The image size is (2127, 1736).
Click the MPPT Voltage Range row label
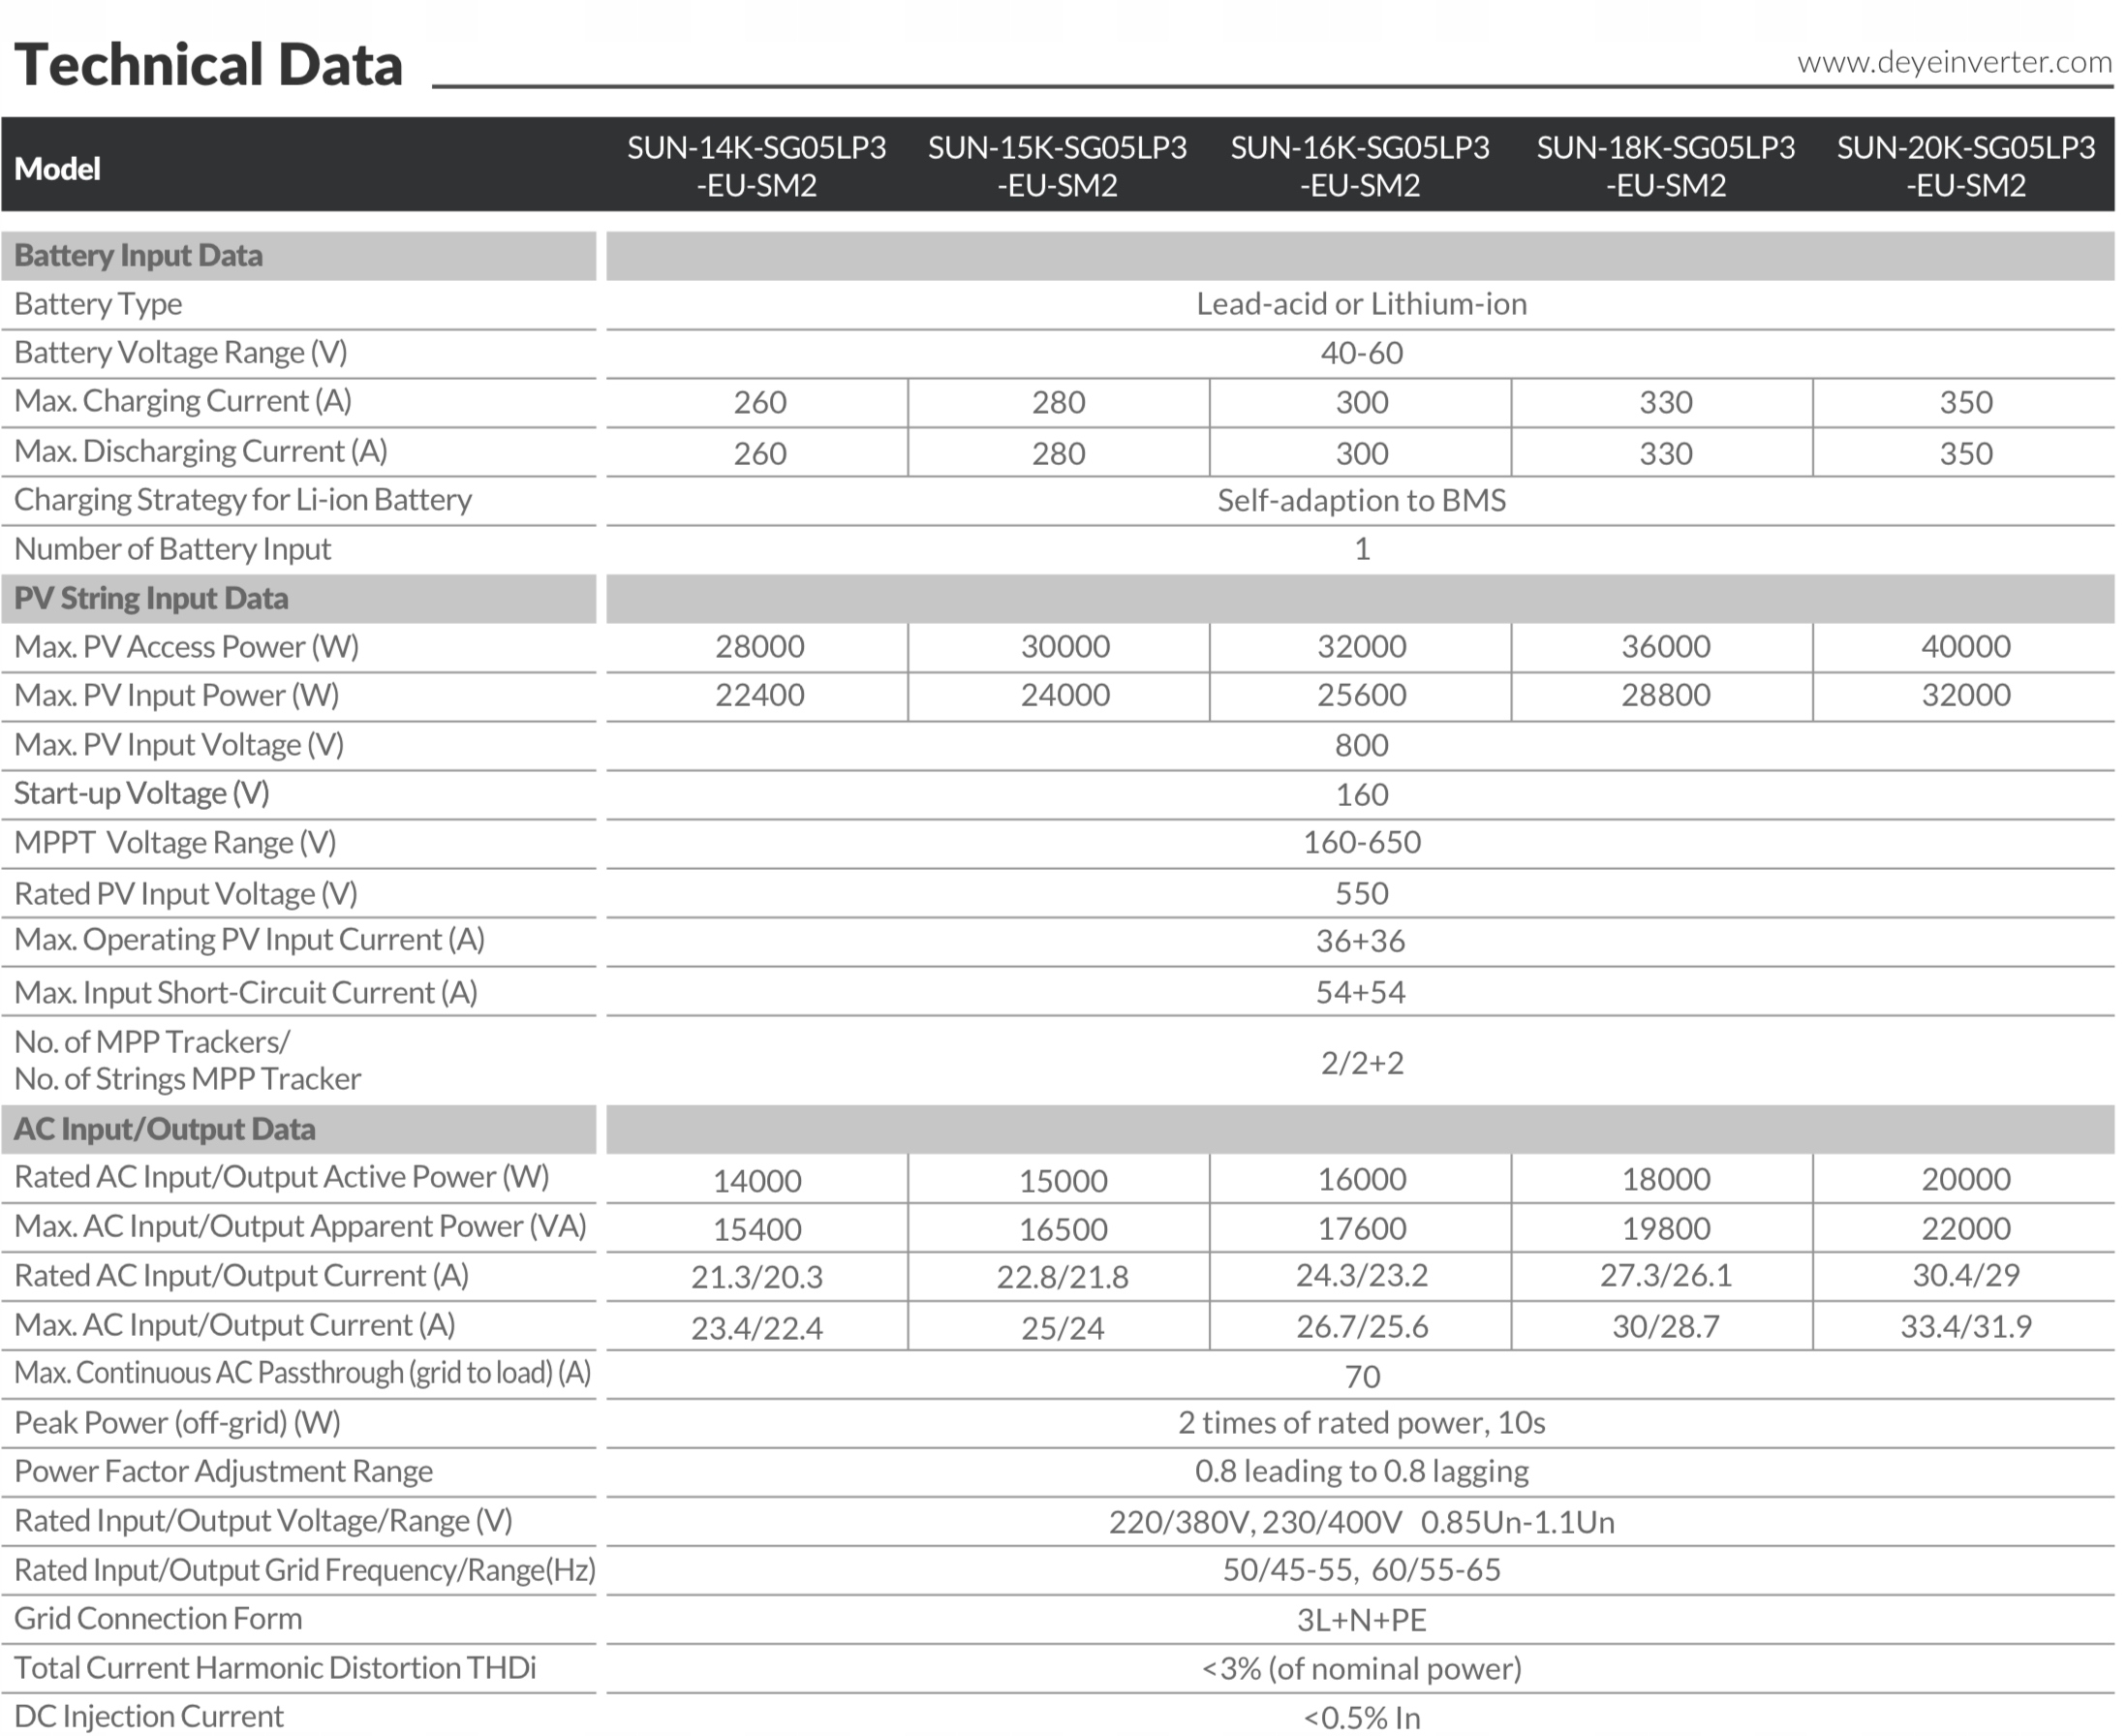click(175, 843)
